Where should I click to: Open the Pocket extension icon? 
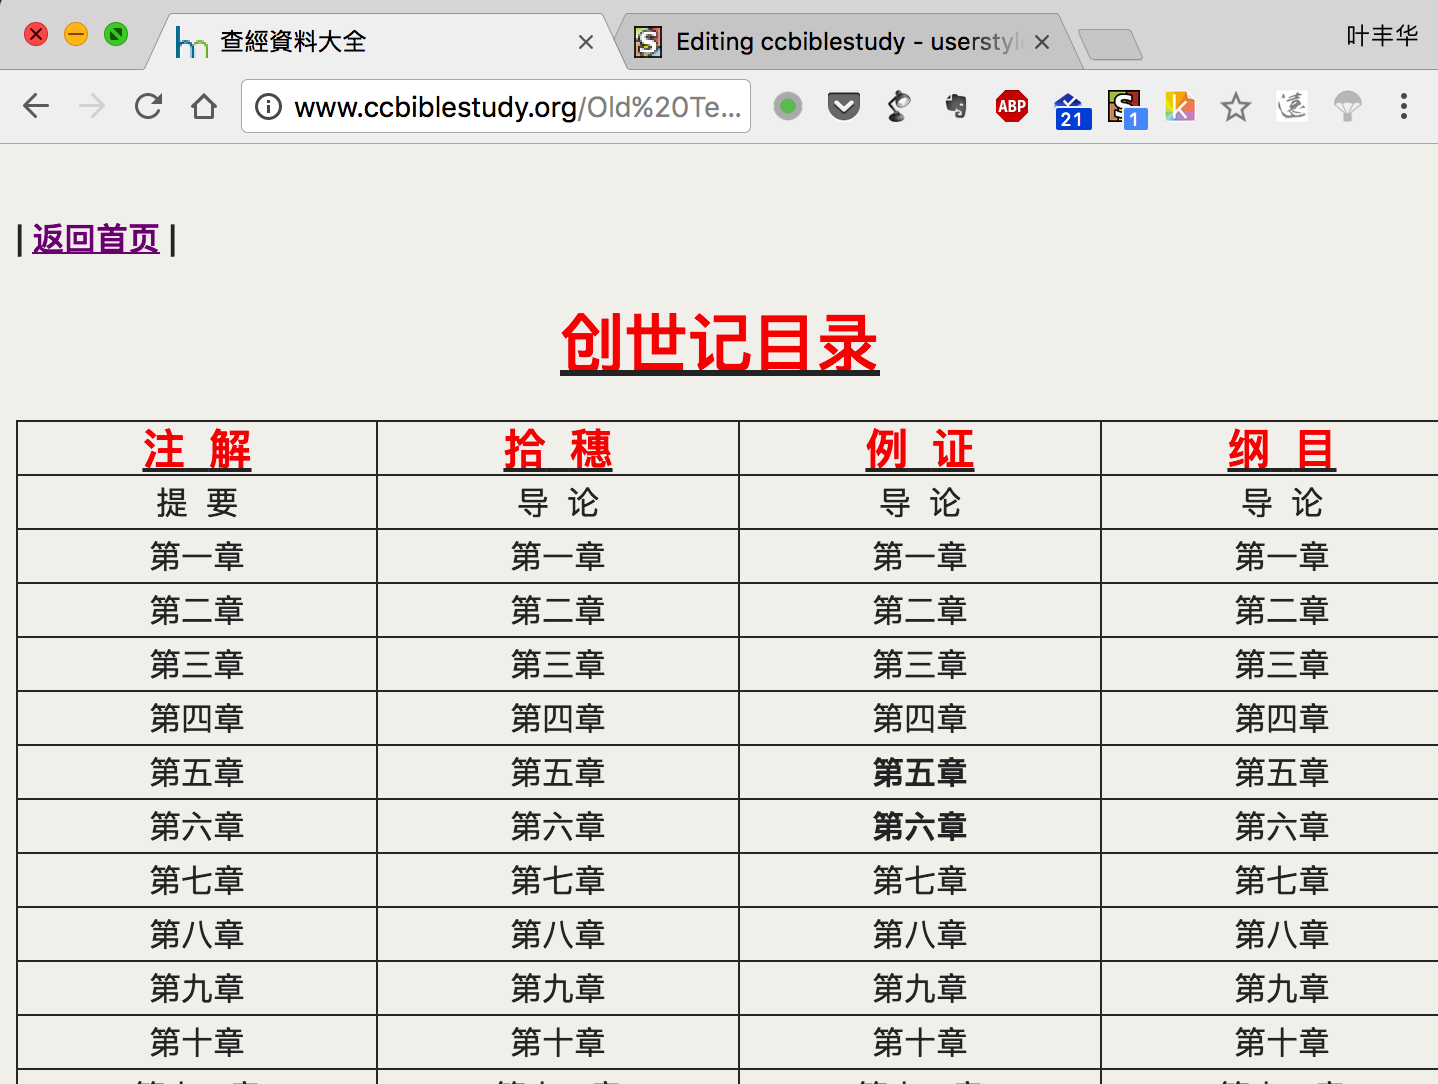pos(844,106)
